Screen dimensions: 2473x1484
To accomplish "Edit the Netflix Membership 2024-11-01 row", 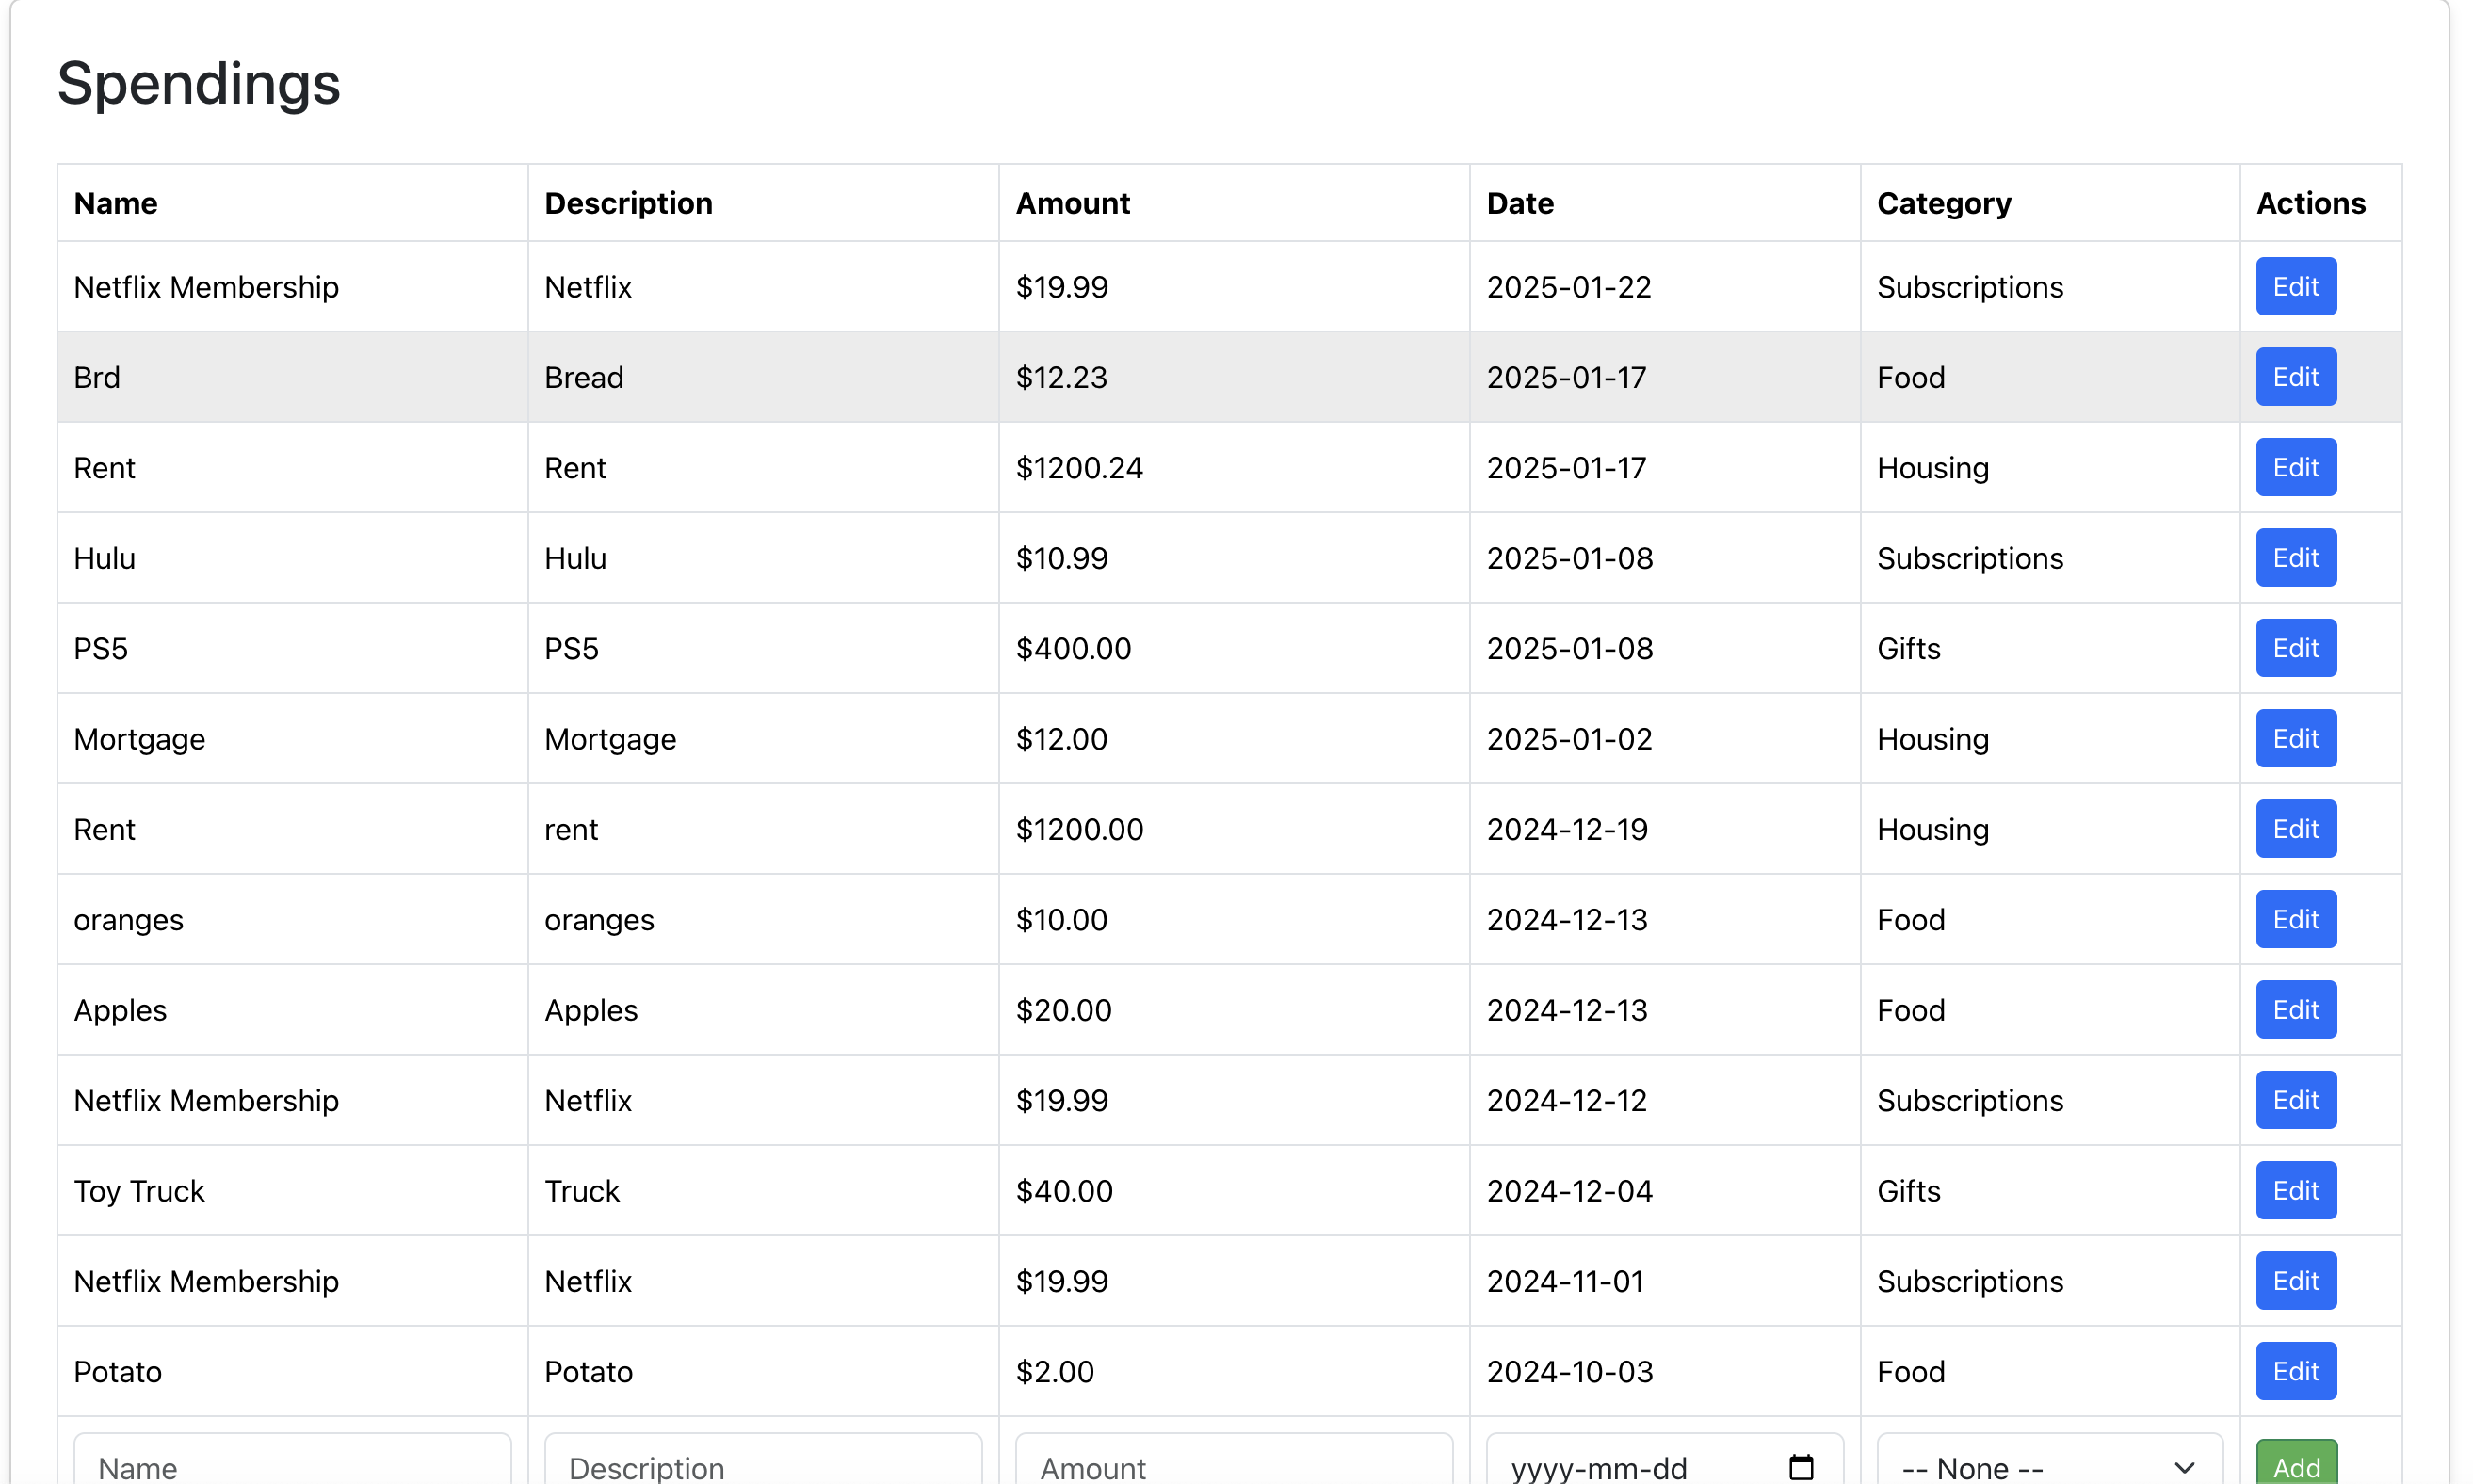I will (2295, 1281).
